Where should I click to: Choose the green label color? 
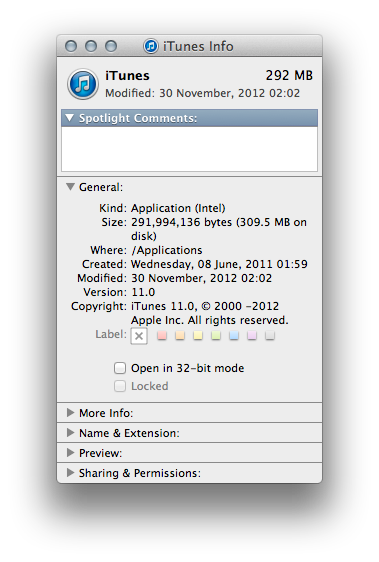[216, 335]
